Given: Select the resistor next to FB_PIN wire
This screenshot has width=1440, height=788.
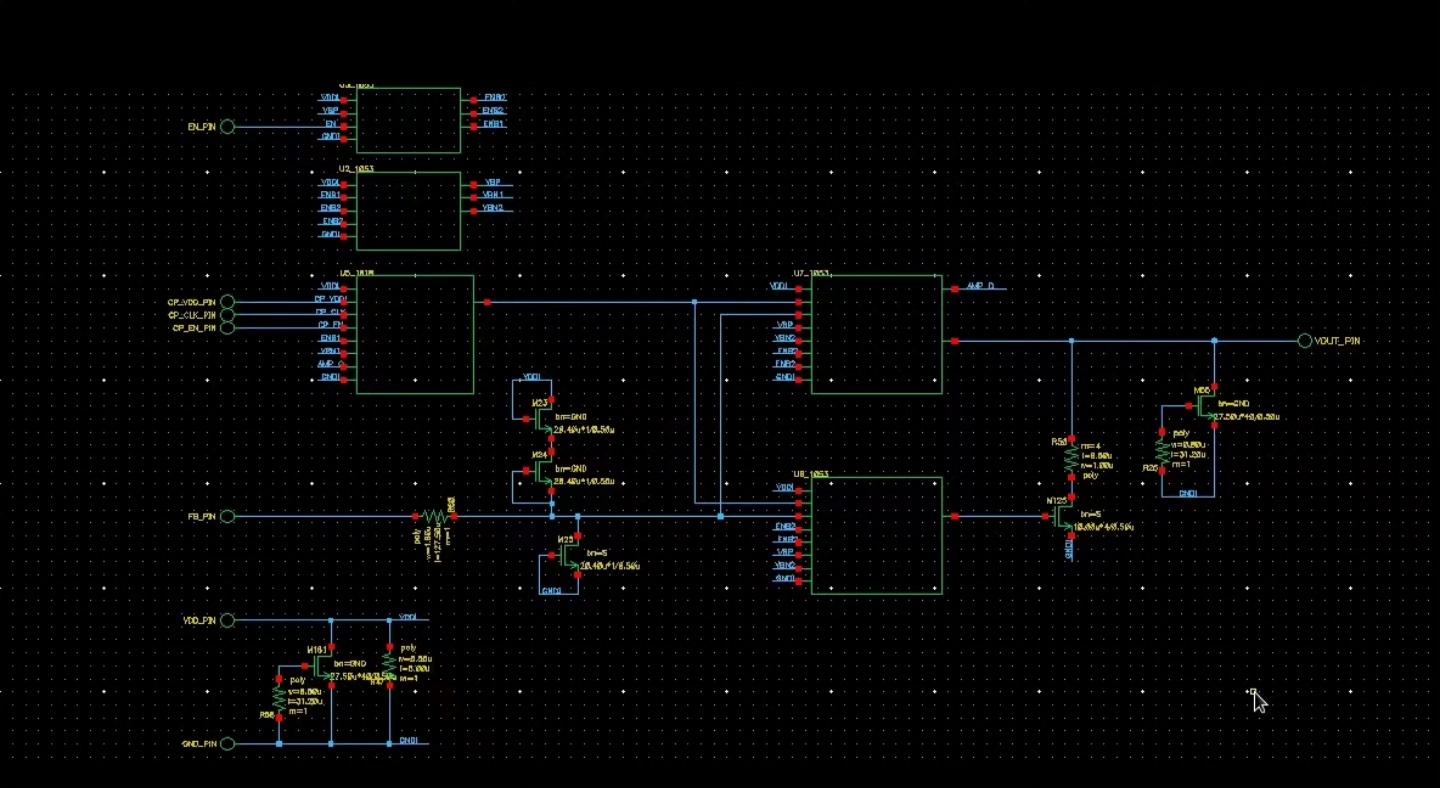Looking at the screenshot, I should (x=434, y=517).
